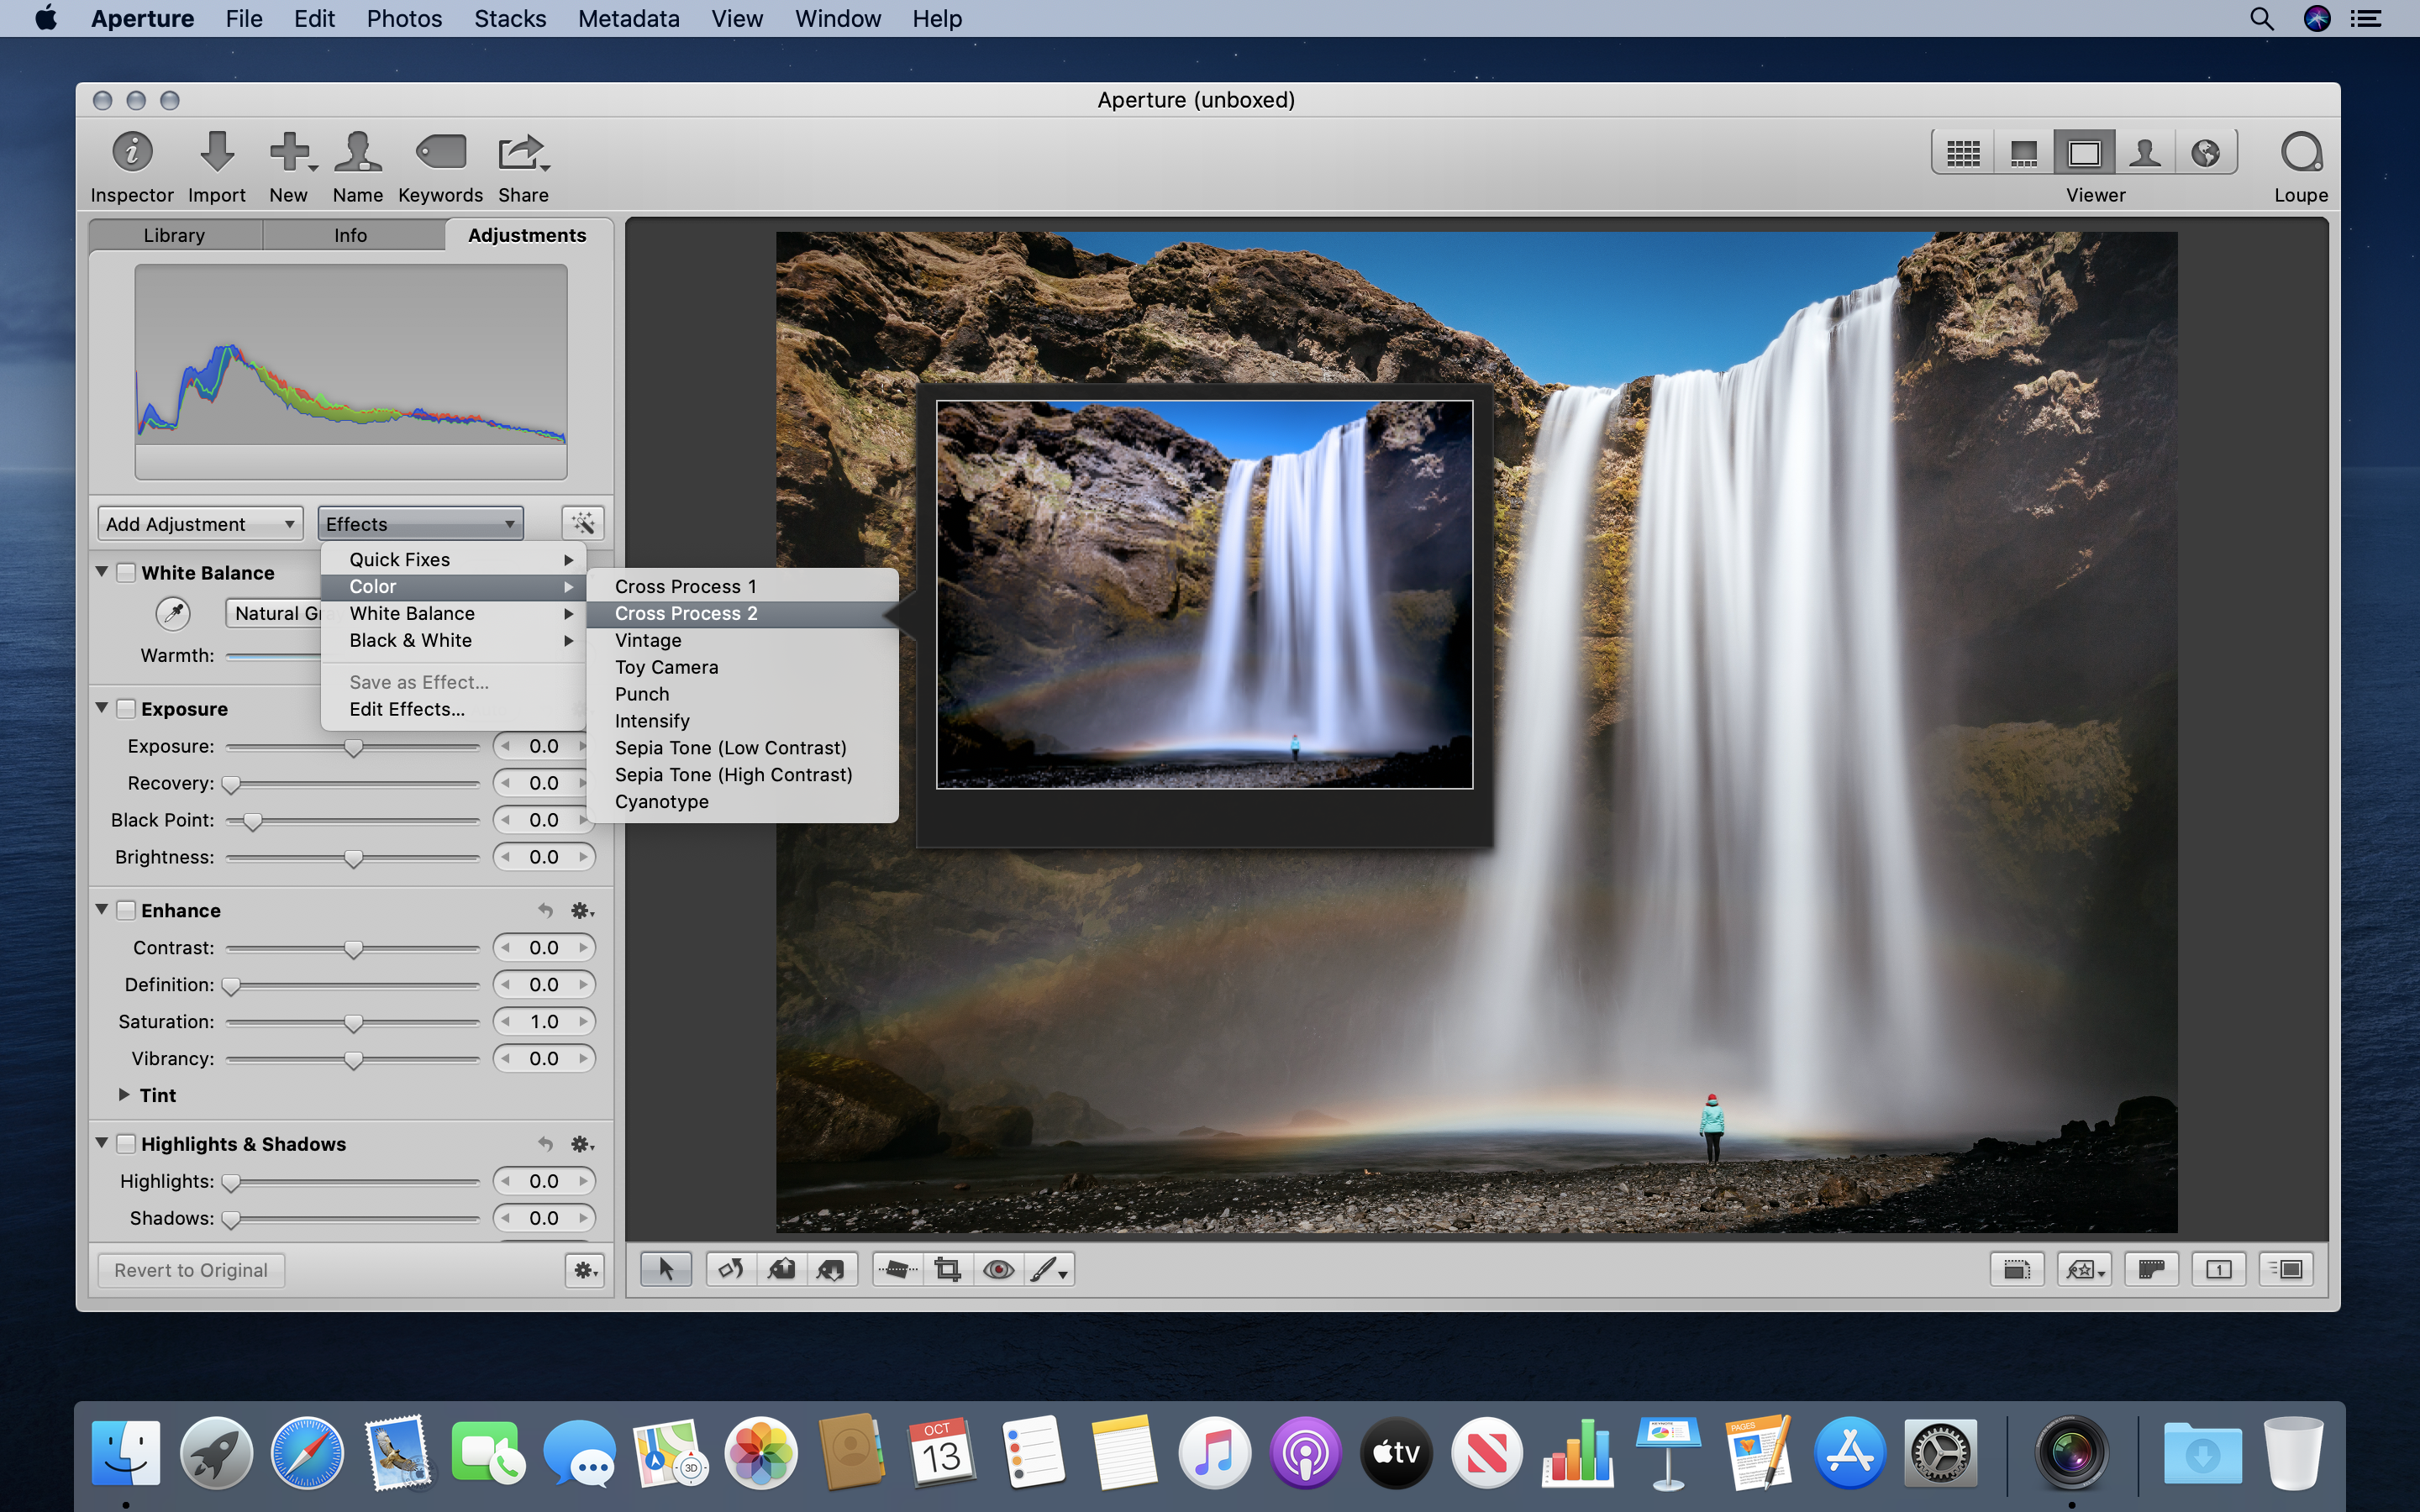Open the Inspector icon in toolbar
This screenshot has width=2420, height=1512.
pos(132,153)
